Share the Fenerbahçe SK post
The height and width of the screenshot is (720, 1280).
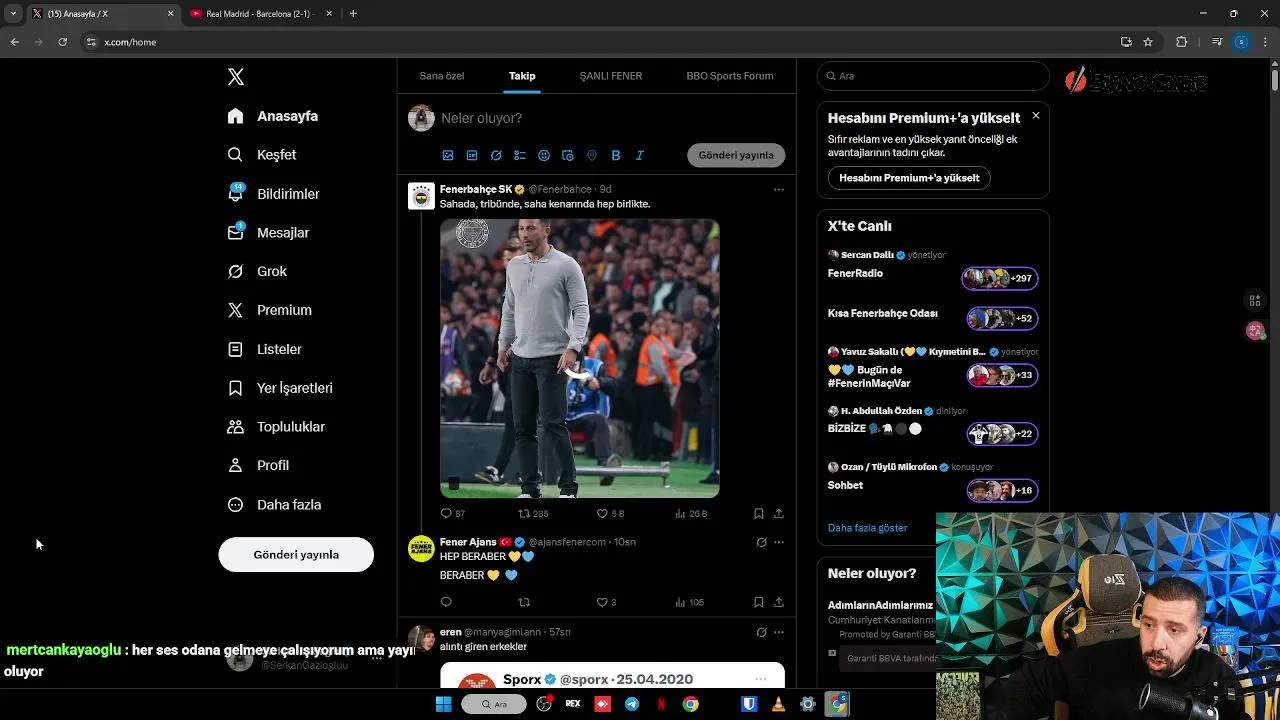[779, 513]
